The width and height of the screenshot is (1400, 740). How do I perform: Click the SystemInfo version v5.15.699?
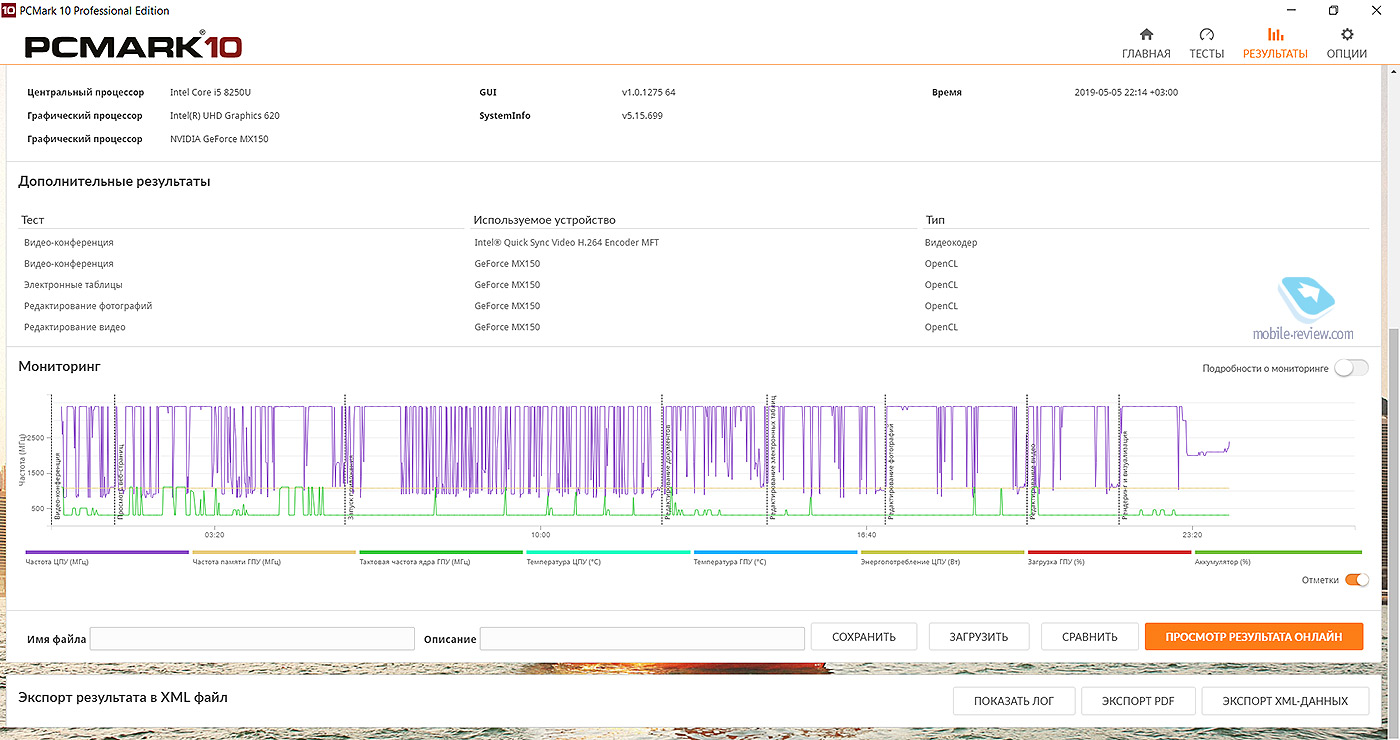coord(642,116)
